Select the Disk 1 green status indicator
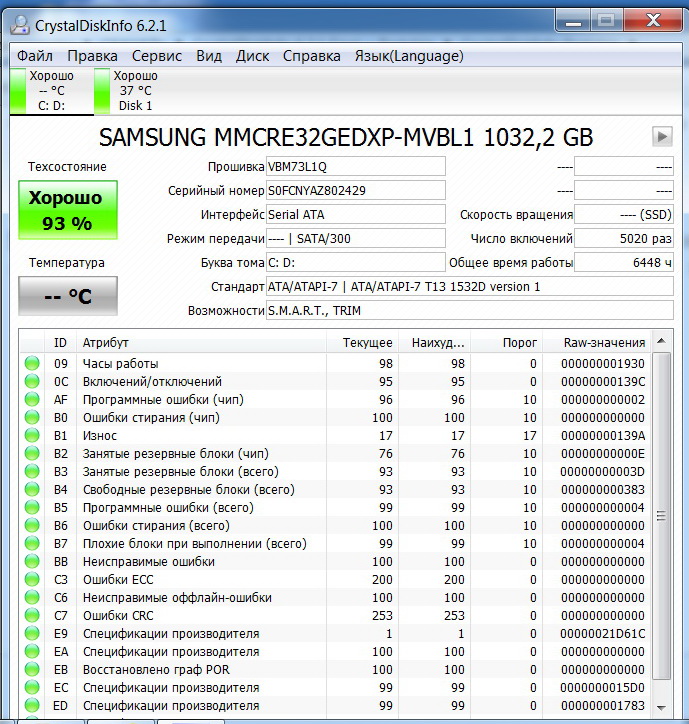Screen dimensions: 689x724 (103, 91)
